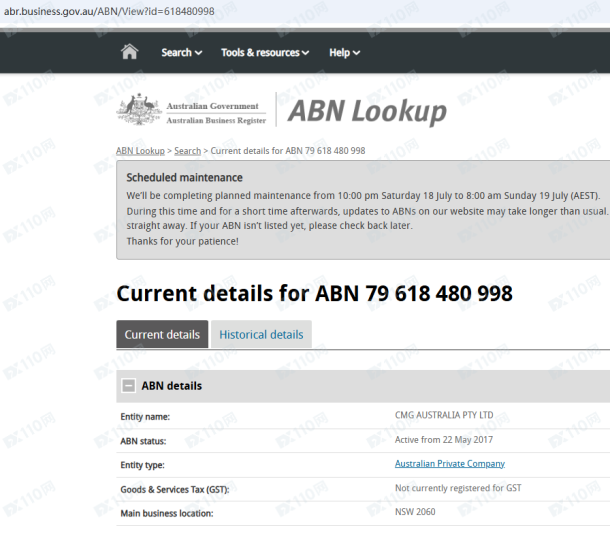Open the Help dropdown menu
This screenshot has height=543, width=610.
[x=344, y=53]
